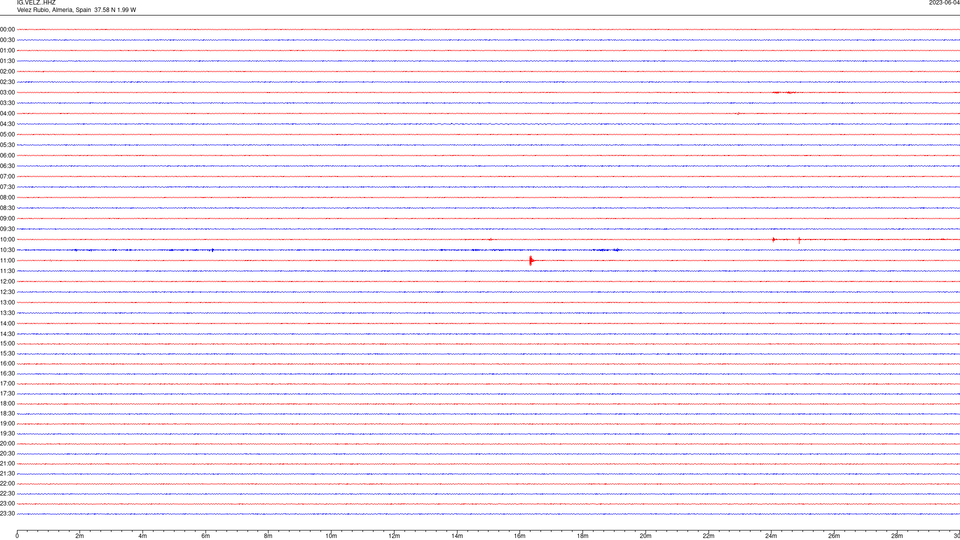The image size is (960, 540).
Task: Click the 02:30 time label
Action: pyautogui.click(x=7, y=82)
